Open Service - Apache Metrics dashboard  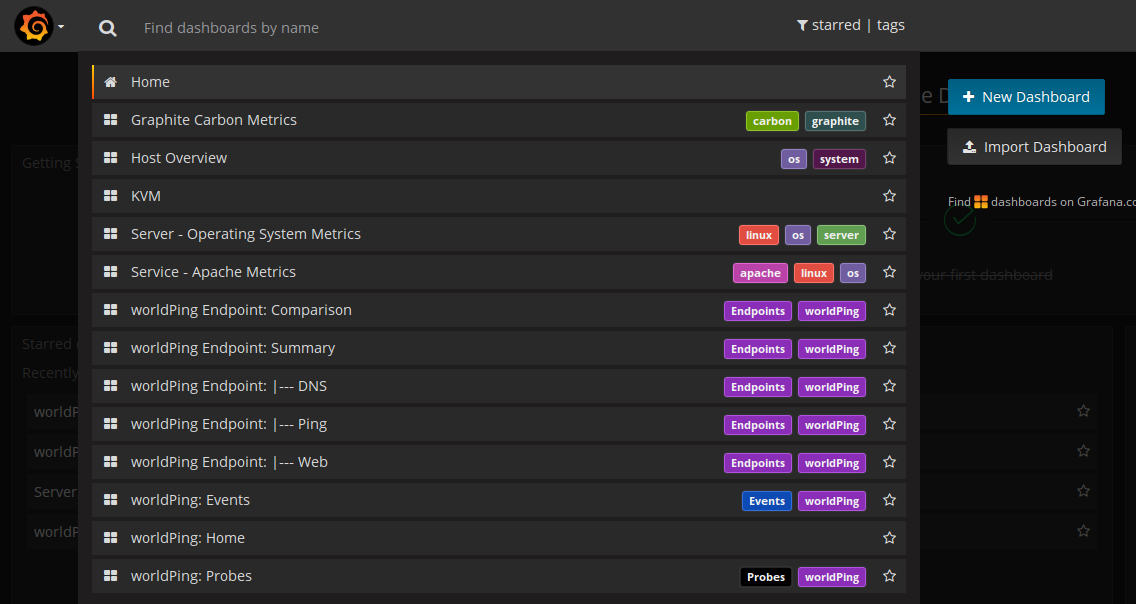click(498, 272)
